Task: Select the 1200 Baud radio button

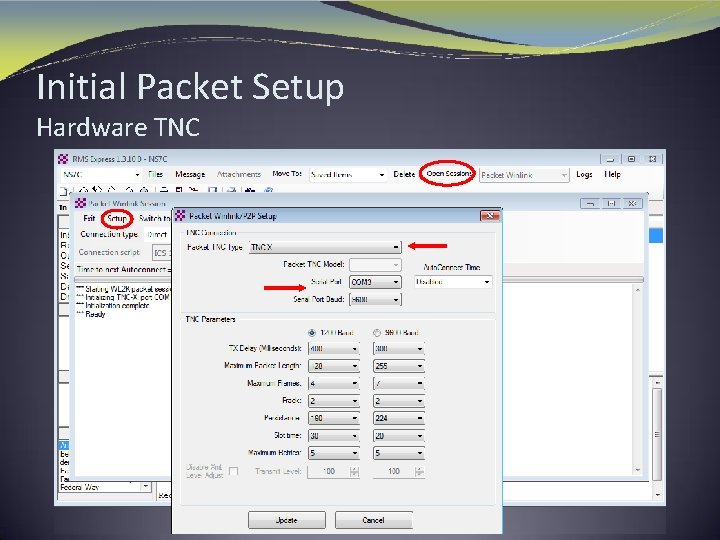Action: [x=312, y=332]
